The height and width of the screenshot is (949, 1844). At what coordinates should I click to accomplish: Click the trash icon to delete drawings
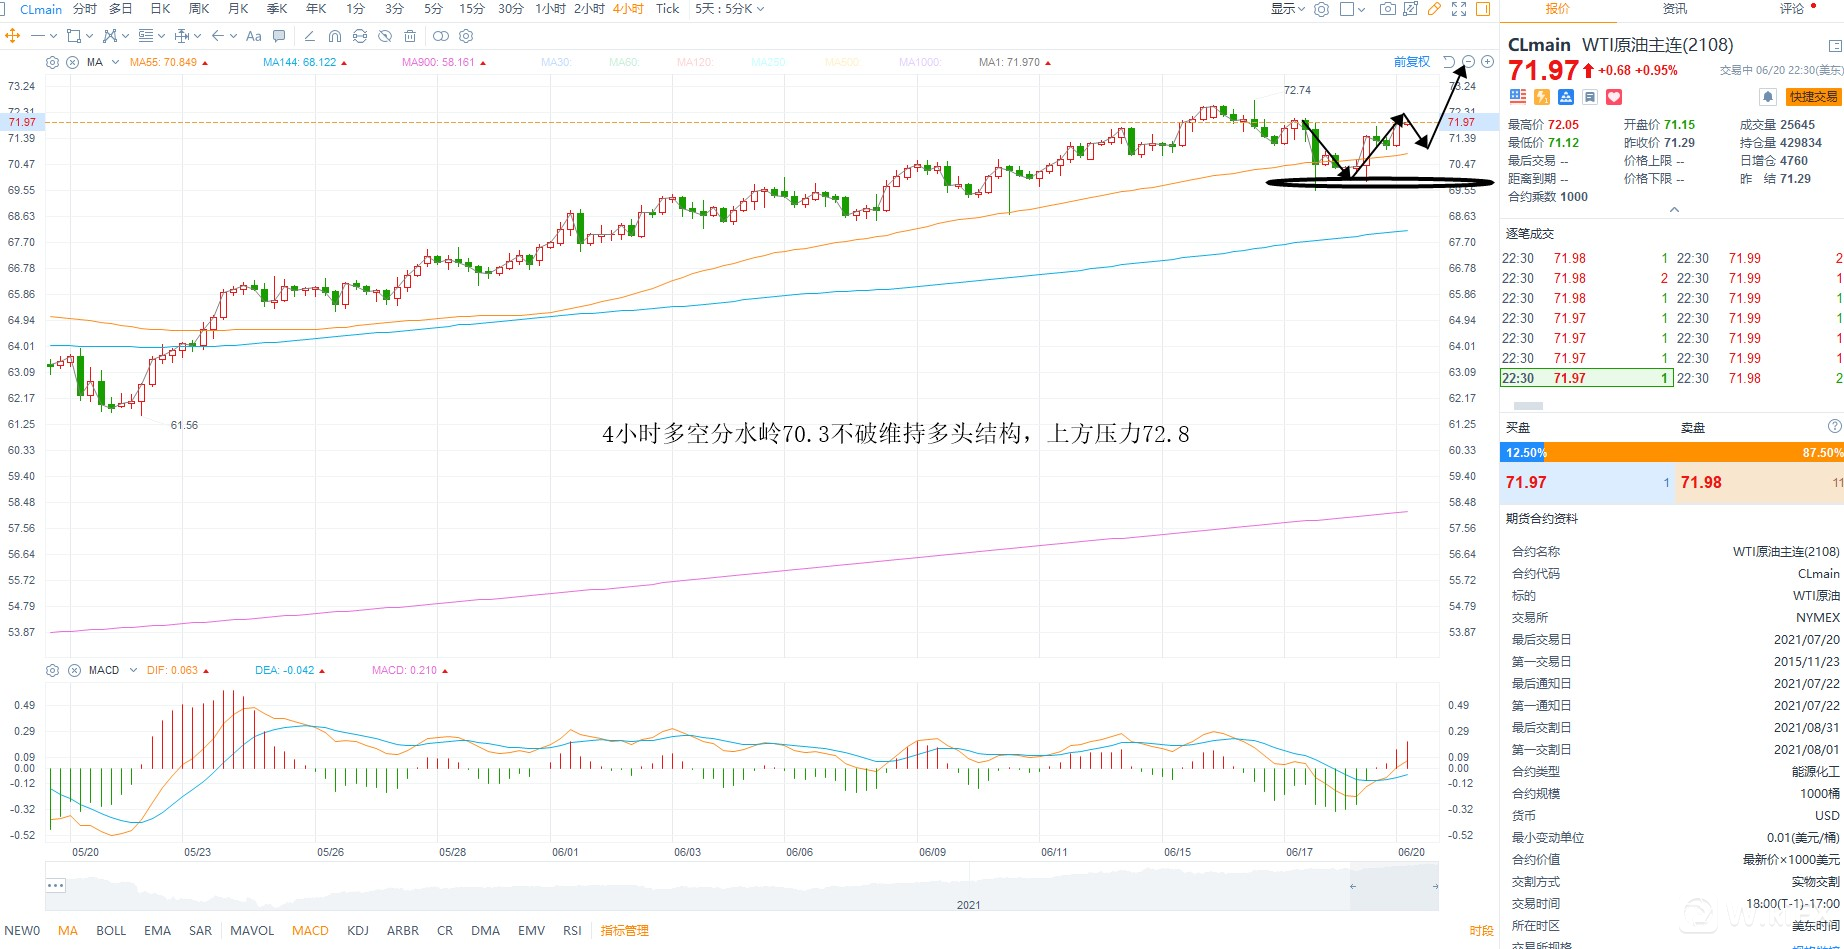point(410,36)
